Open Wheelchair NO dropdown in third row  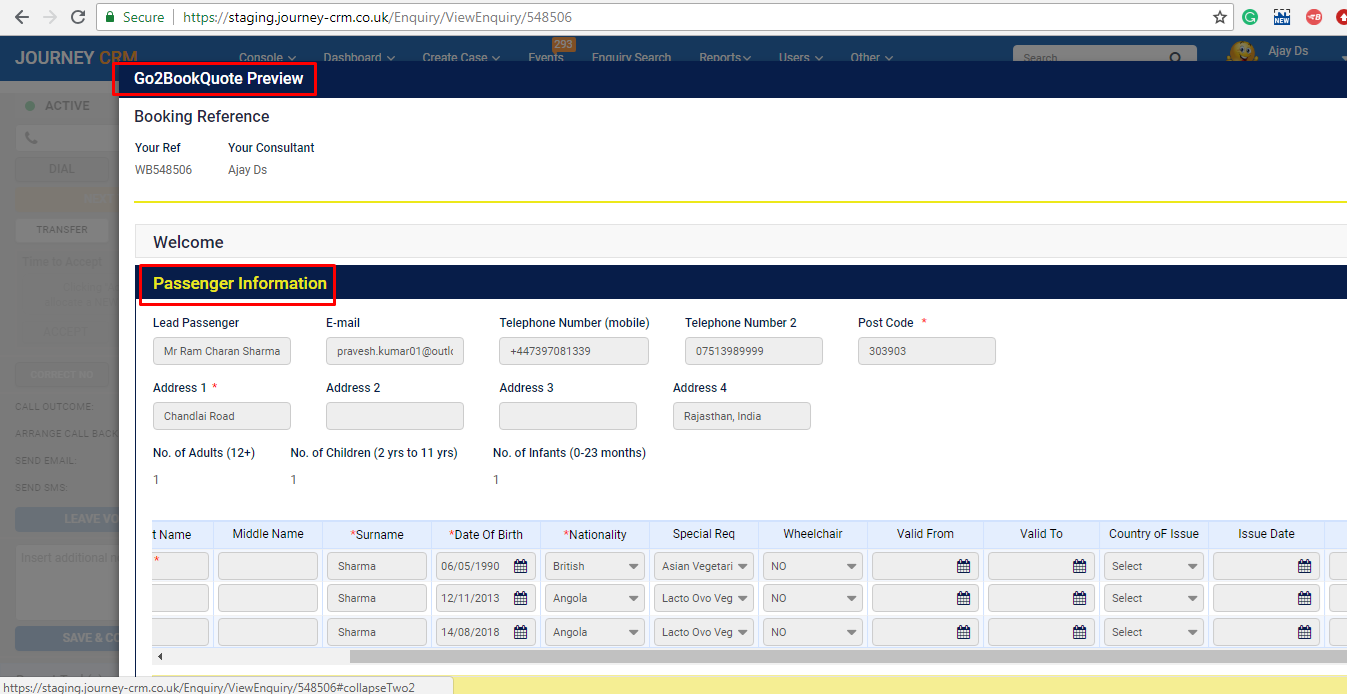click(813, 632)
